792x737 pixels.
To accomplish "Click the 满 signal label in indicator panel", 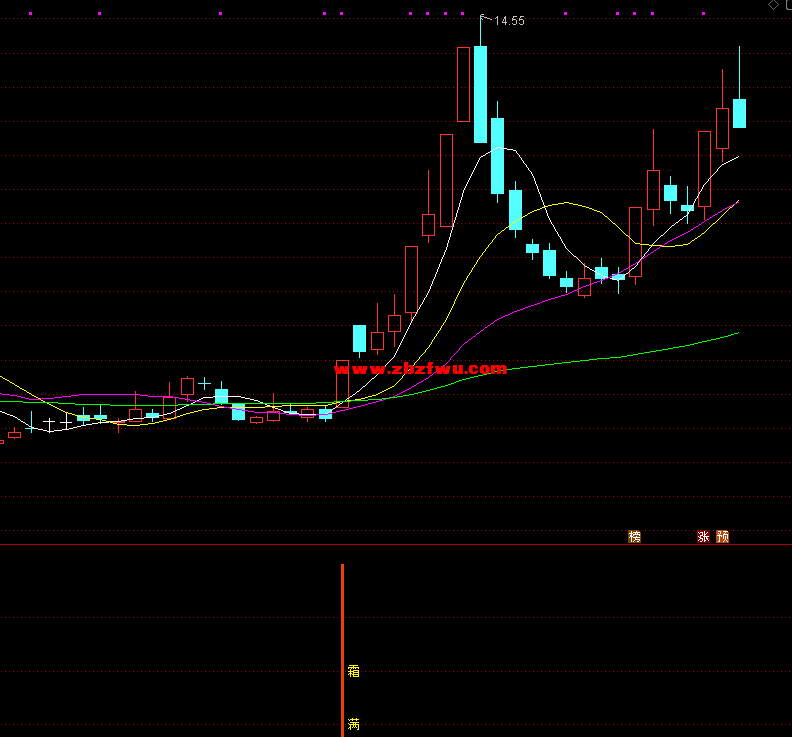I will tap(354, 725).
